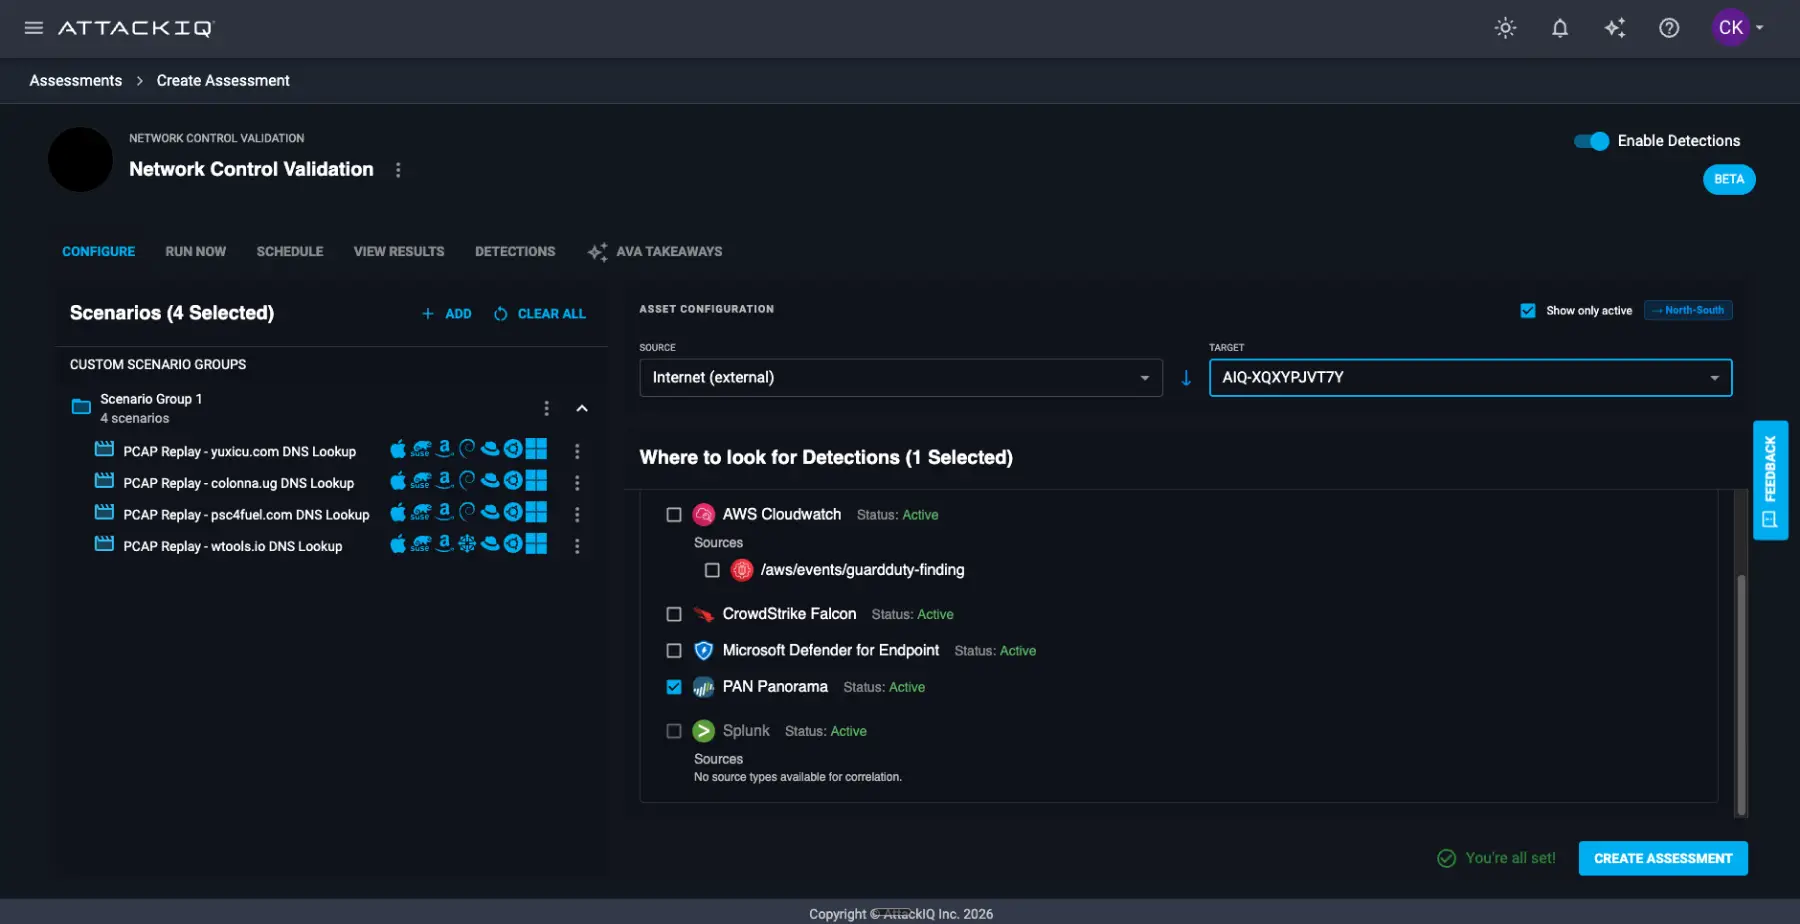The width and height of the screenshot is (1800, 924).
Task: Click the Microsoft Defender shield icon
Action: click(704, 651)
